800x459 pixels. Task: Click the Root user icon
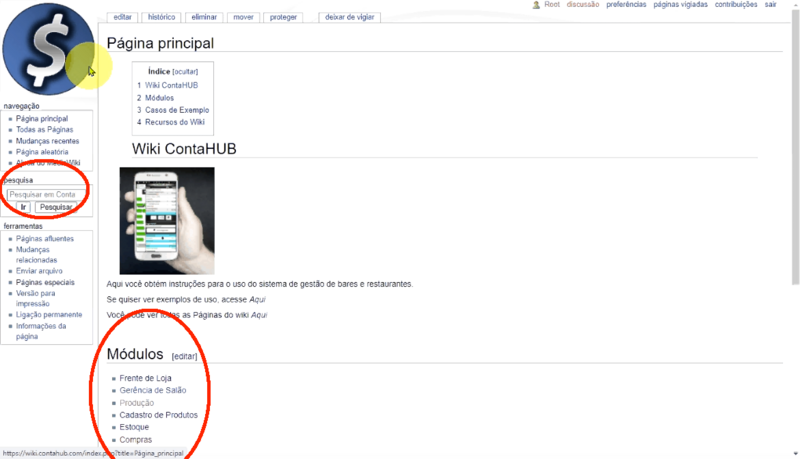coord(536,5)
